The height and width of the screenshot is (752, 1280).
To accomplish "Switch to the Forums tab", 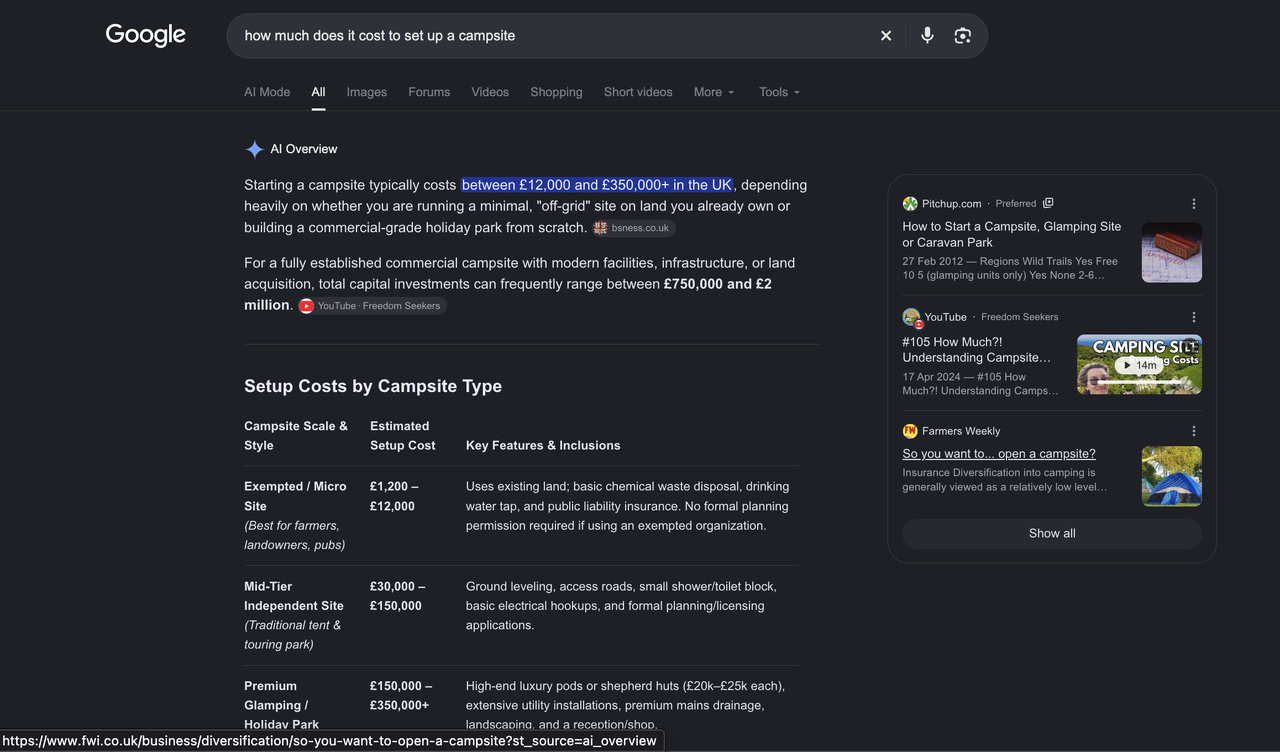I will (429, 92).
